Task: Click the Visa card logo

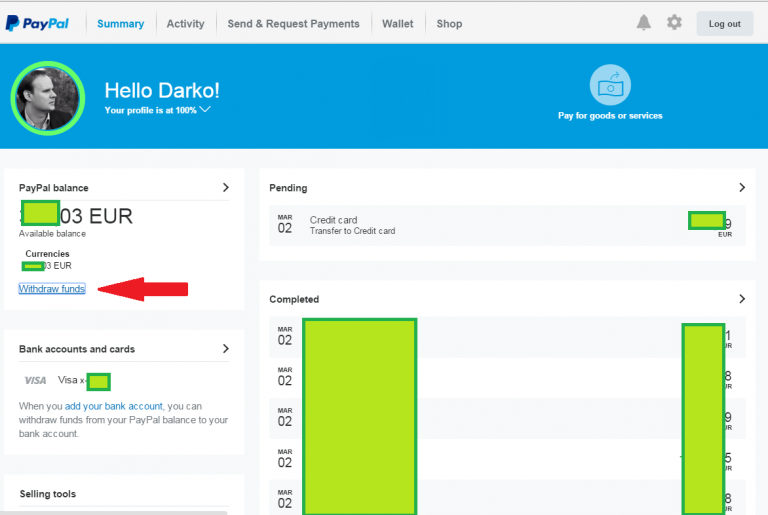Action: click(x=35, y=380)
